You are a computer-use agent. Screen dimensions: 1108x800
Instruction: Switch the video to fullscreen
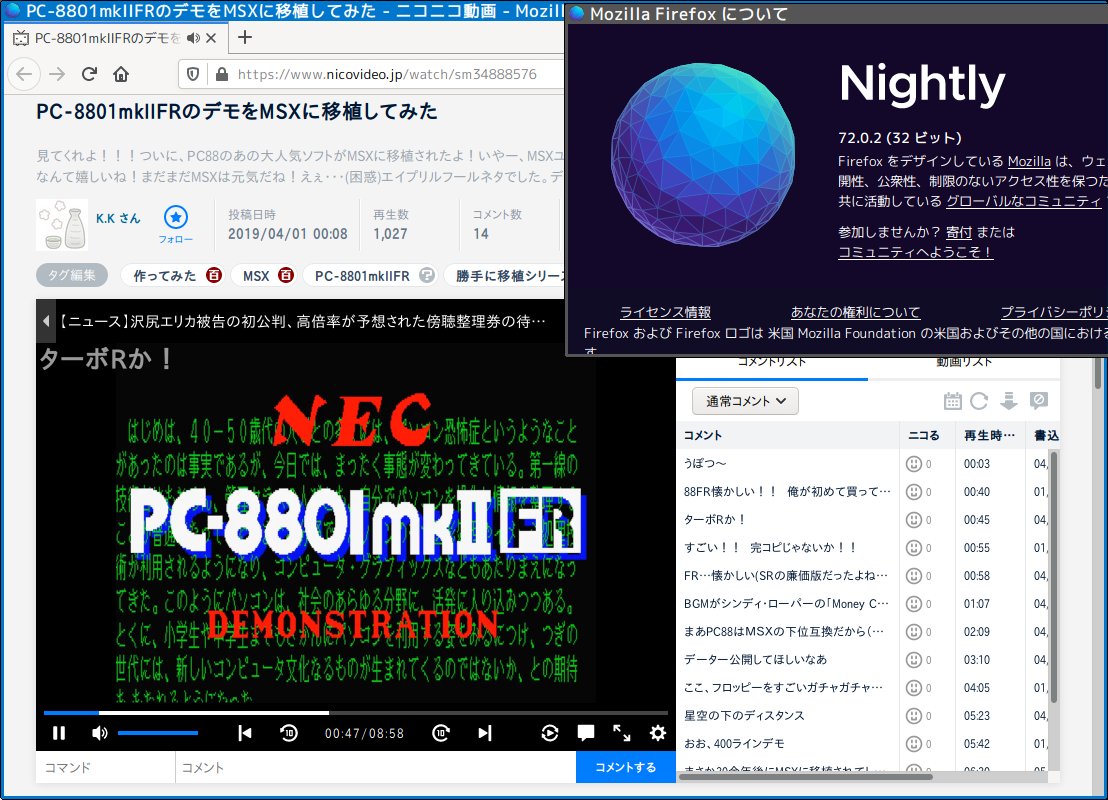622,733
